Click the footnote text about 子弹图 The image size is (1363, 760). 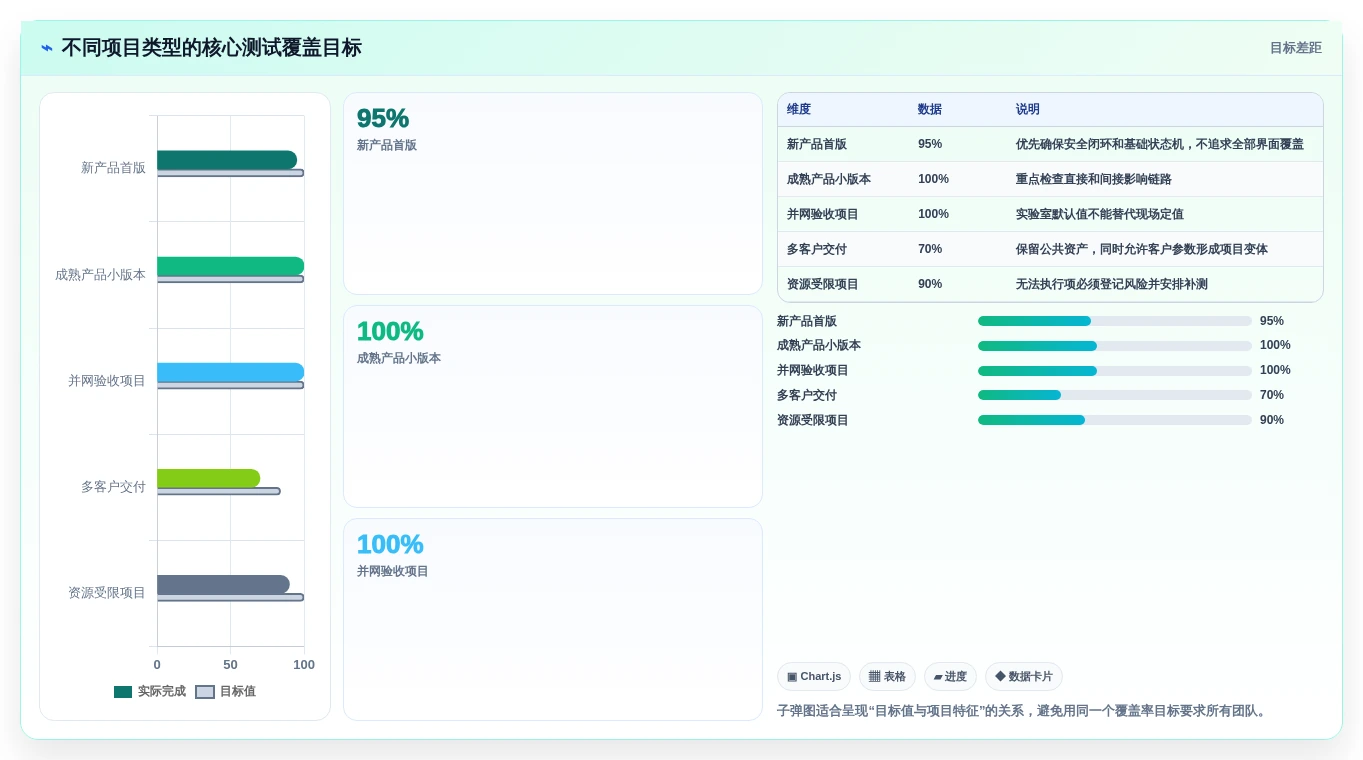click(1024, 711)
